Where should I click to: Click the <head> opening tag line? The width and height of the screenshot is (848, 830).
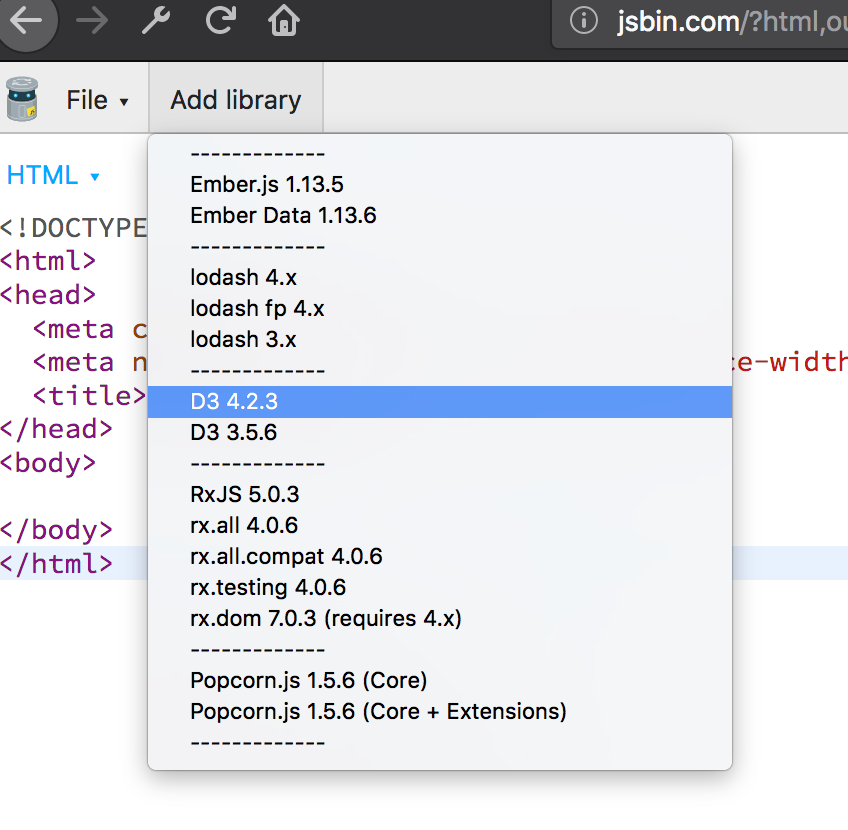(48, 295)
